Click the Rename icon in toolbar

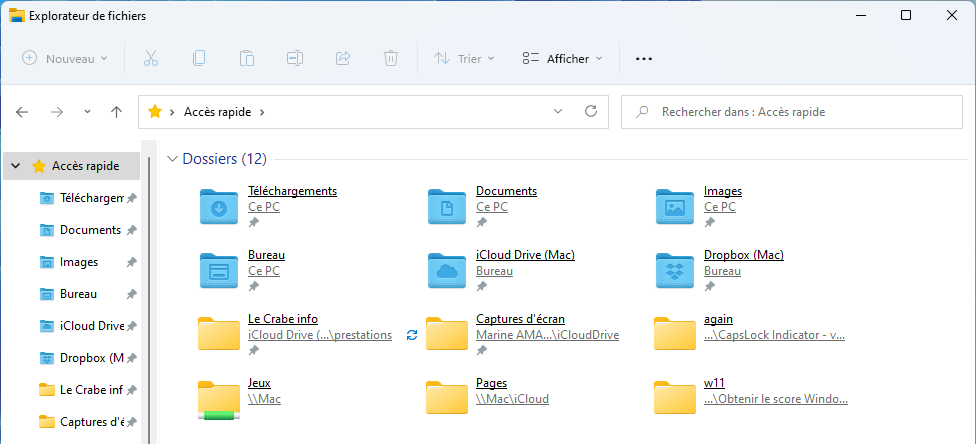(x=294, y=59)
